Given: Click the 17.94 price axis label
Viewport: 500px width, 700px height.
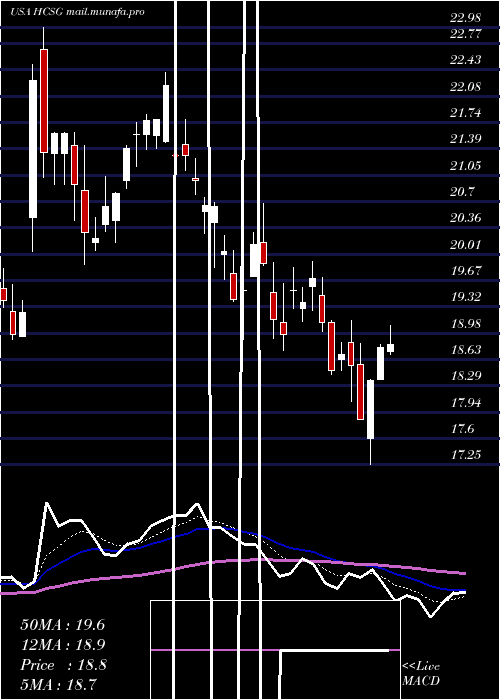Looking at the screenshot, I should [465, 403].
